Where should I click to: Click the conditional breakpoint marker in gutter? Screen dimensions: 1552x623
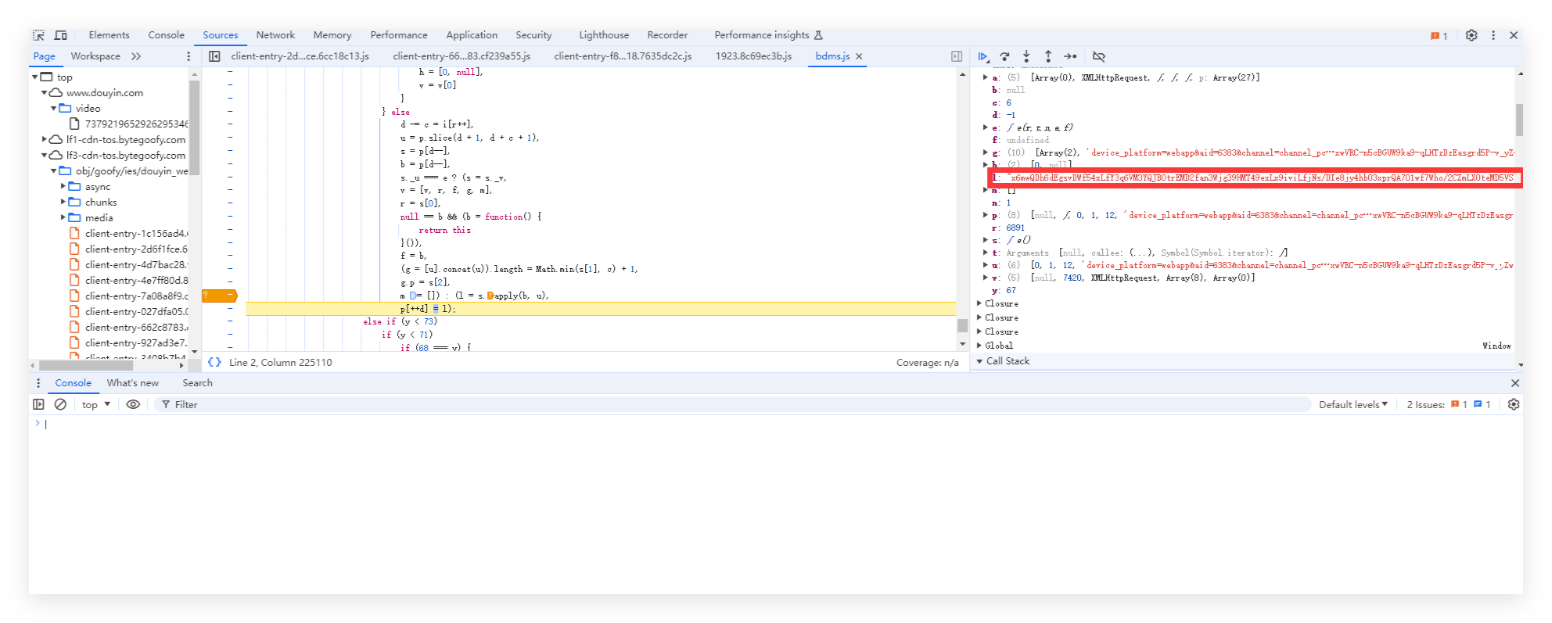(x=220, y=296)
